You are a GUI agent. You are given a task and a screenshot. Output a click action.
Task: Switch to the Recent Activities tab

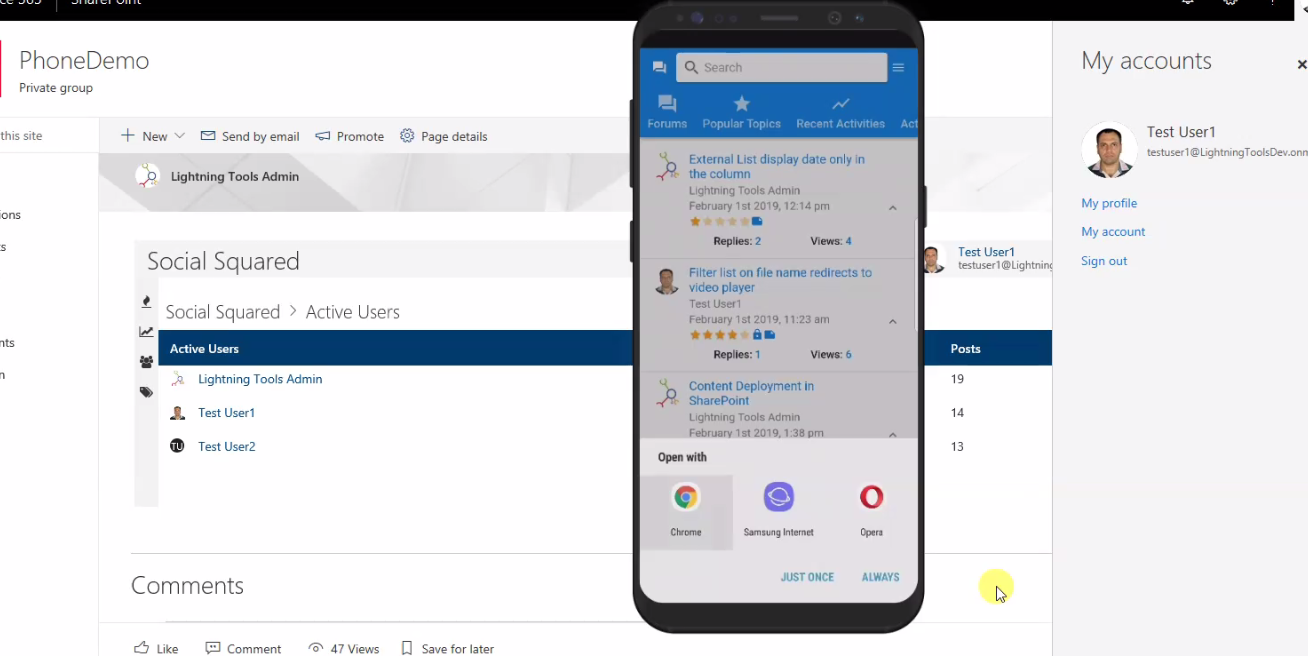(840, 112)
